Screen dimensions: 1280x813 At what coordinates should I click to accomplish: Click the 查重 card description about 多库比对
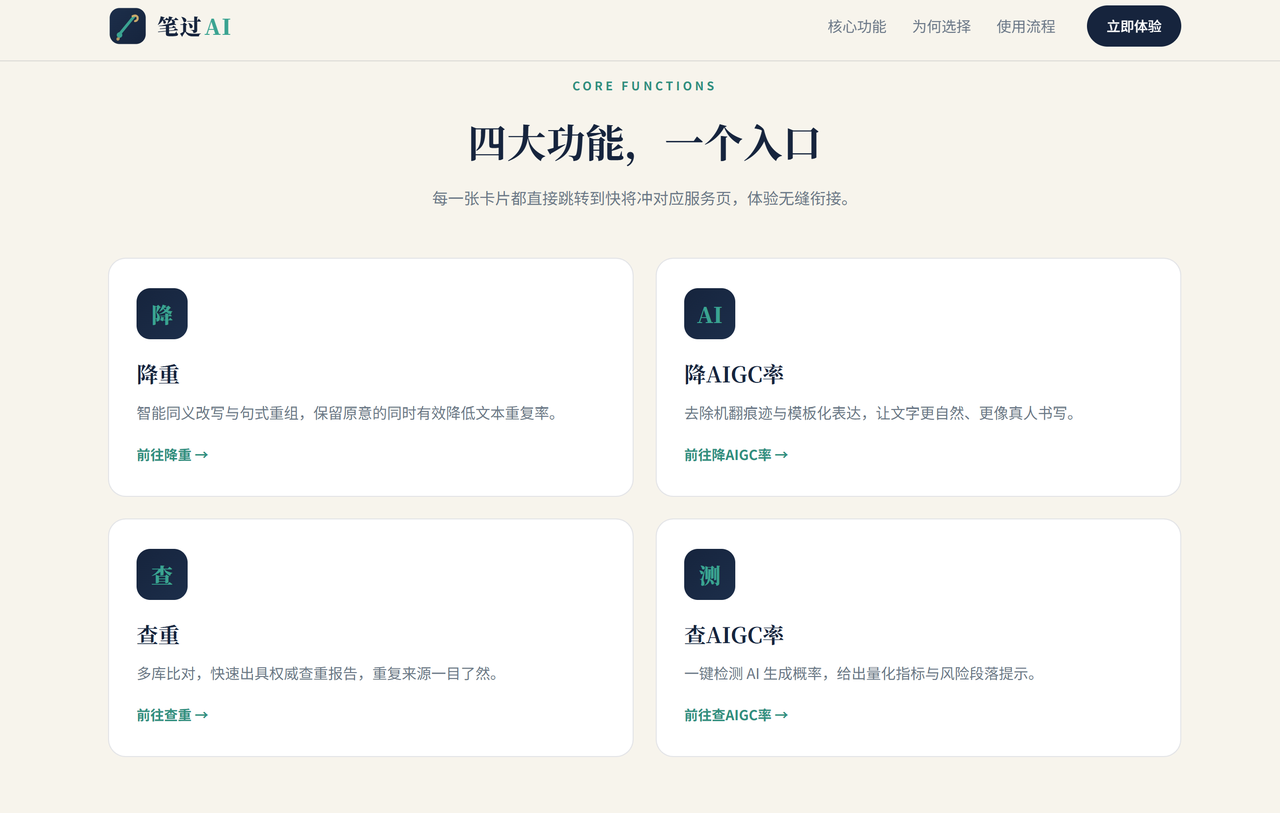(317, 674)
